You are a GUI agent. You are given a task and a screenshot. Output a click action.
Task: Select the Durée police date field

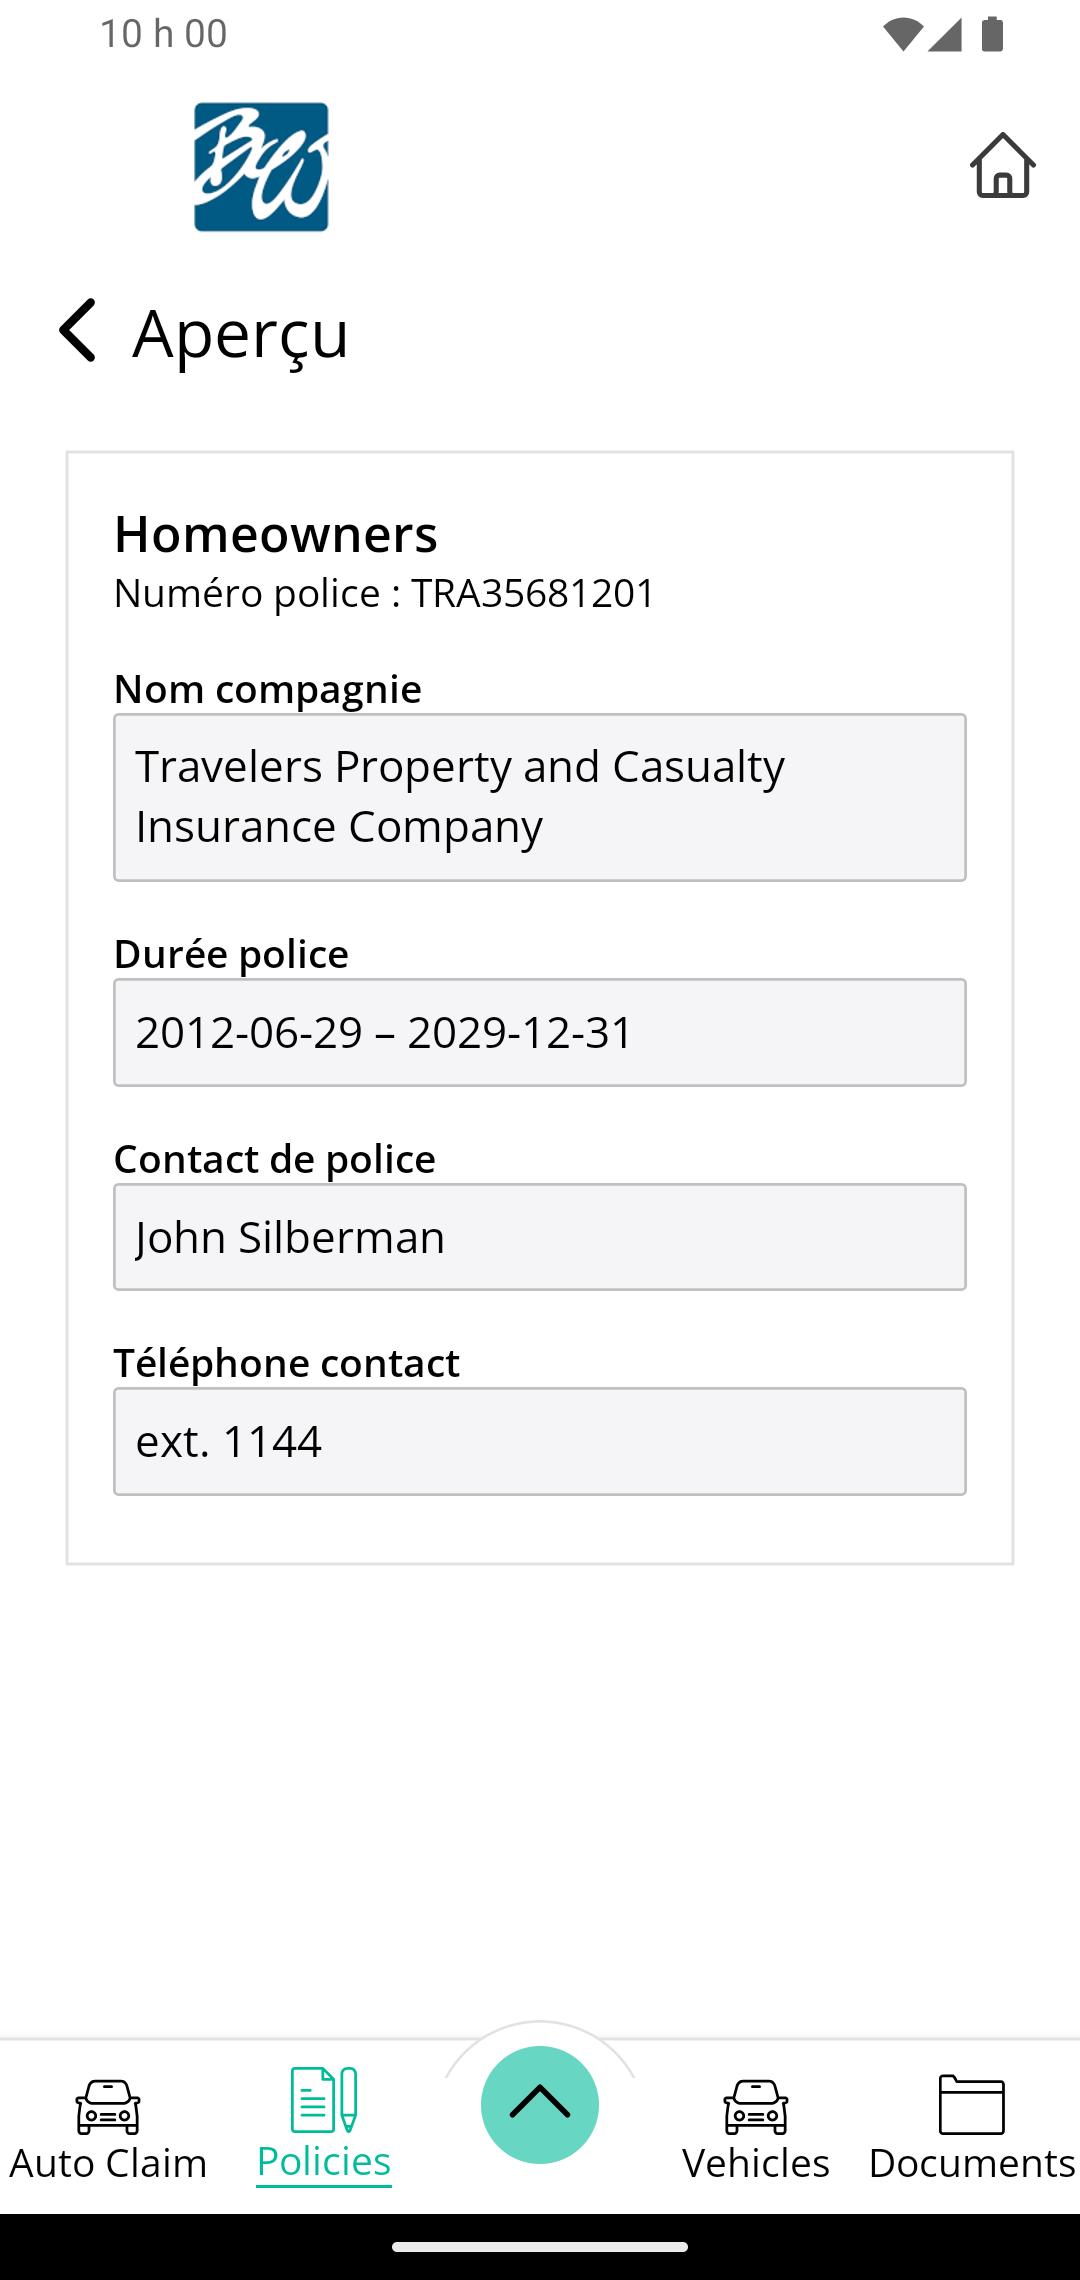(x=540, y=1032)
